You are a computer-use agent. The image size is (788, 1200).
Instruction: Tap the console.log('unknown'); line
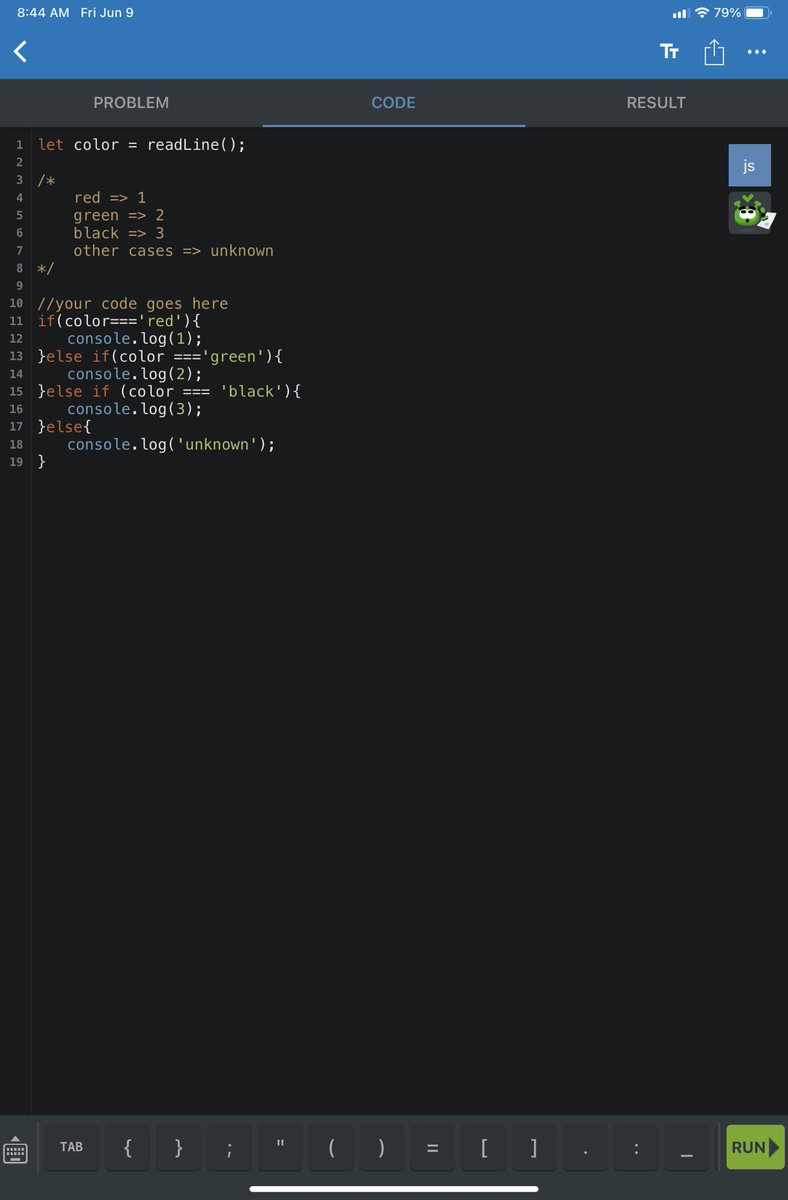[171, 444]
